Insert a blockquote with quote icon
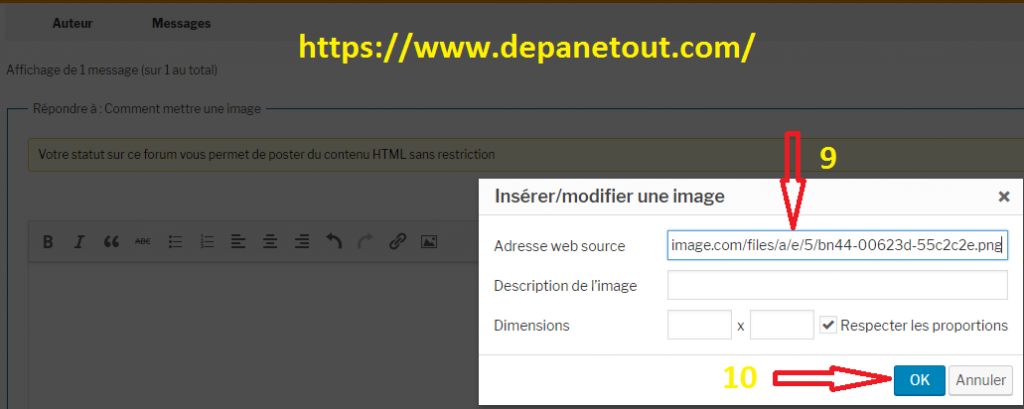 point(111,242)
